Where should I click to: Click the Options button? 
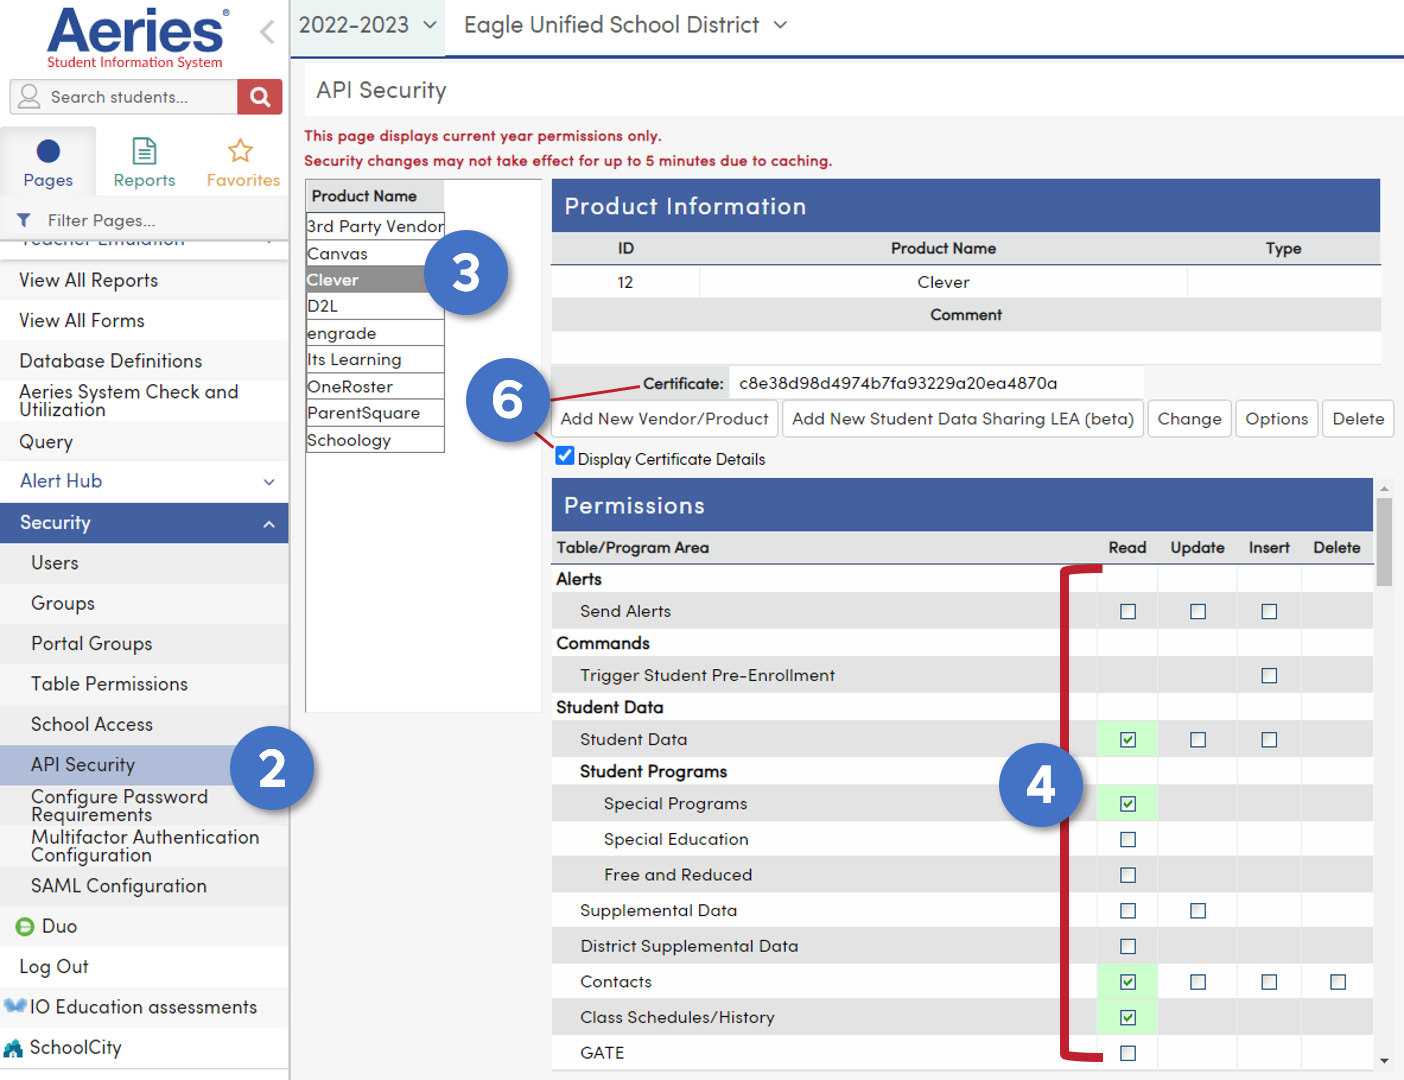pyautogui.click(x=1276, y=419)
